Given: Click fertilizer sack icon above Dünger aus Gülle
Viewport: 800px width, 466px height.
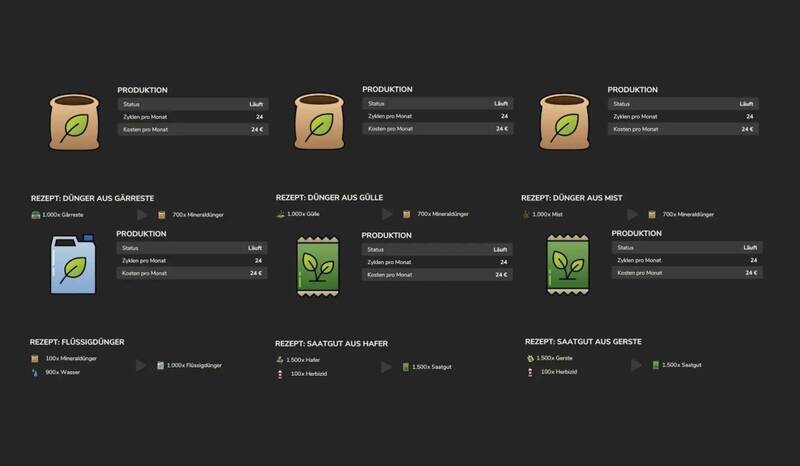Looking at the screenshot, I should [x=319, y=121].
